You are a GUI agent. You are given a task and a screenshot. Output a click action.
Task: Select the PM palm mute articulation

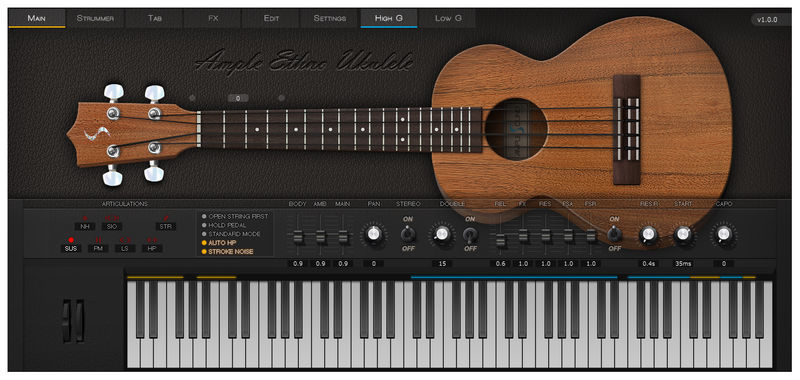pyautogui.click(x=98, y=248)
